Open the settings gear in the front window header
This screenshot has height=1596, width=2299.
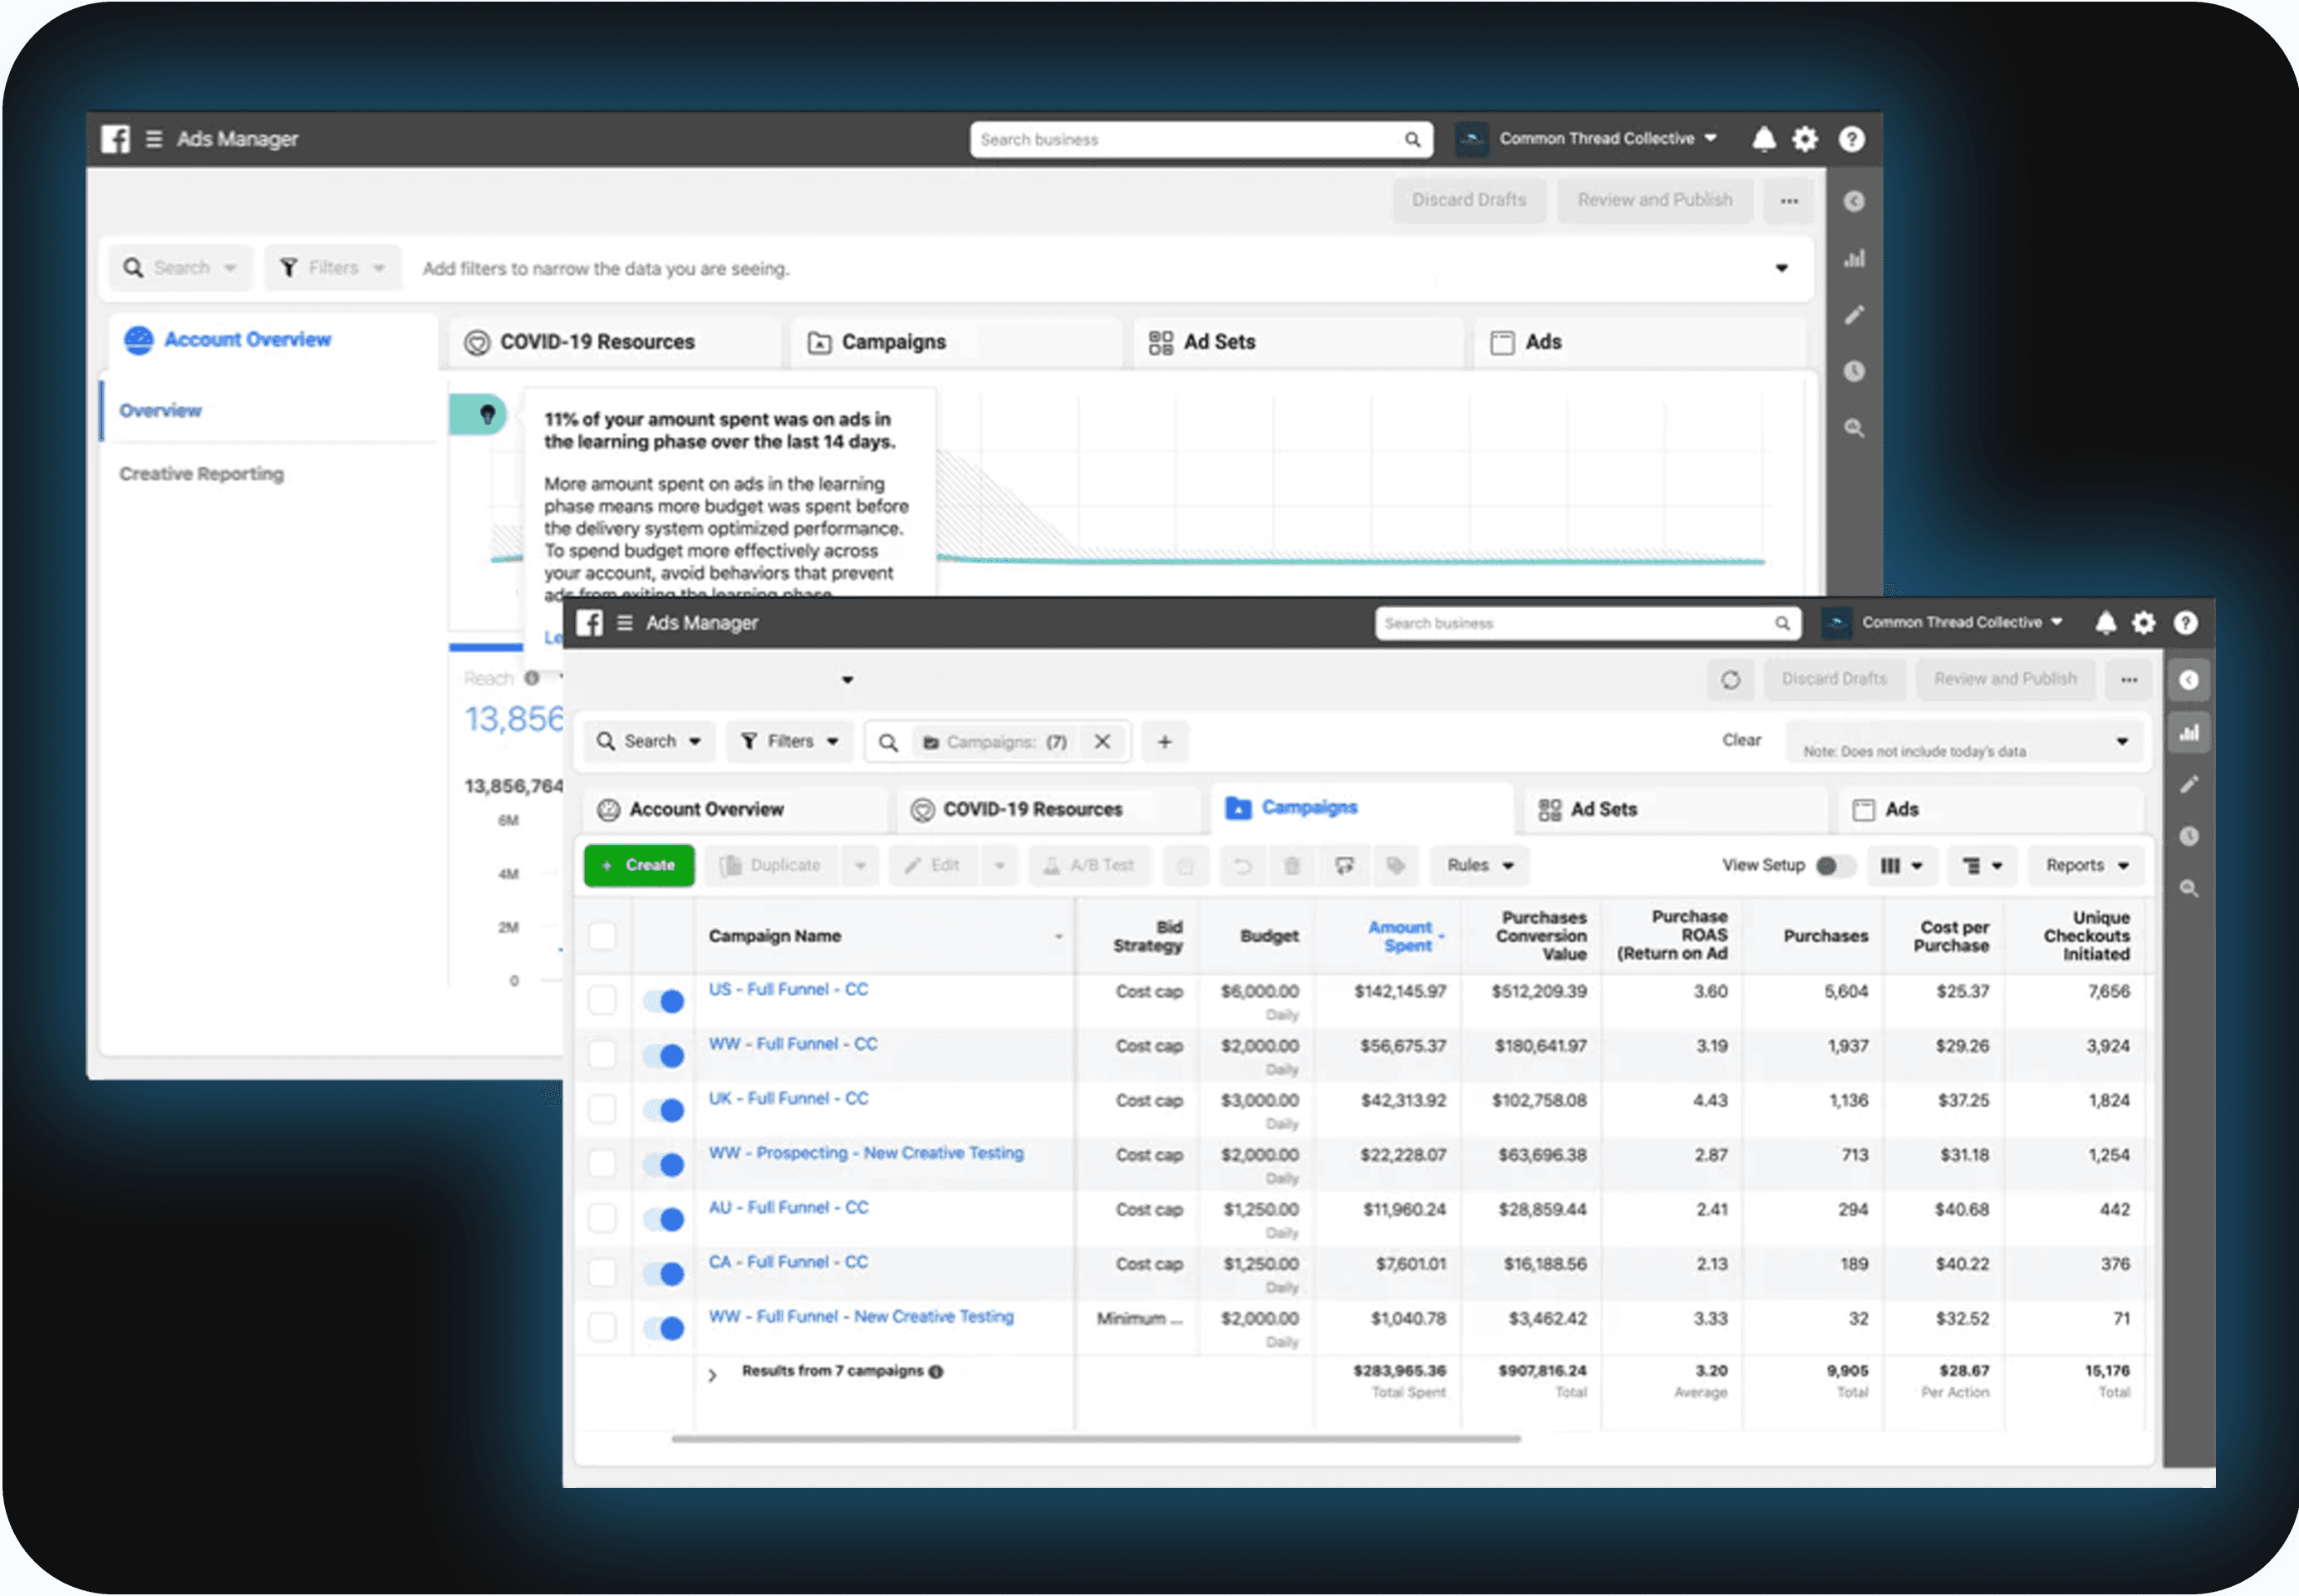click(x=2144, y=623)
